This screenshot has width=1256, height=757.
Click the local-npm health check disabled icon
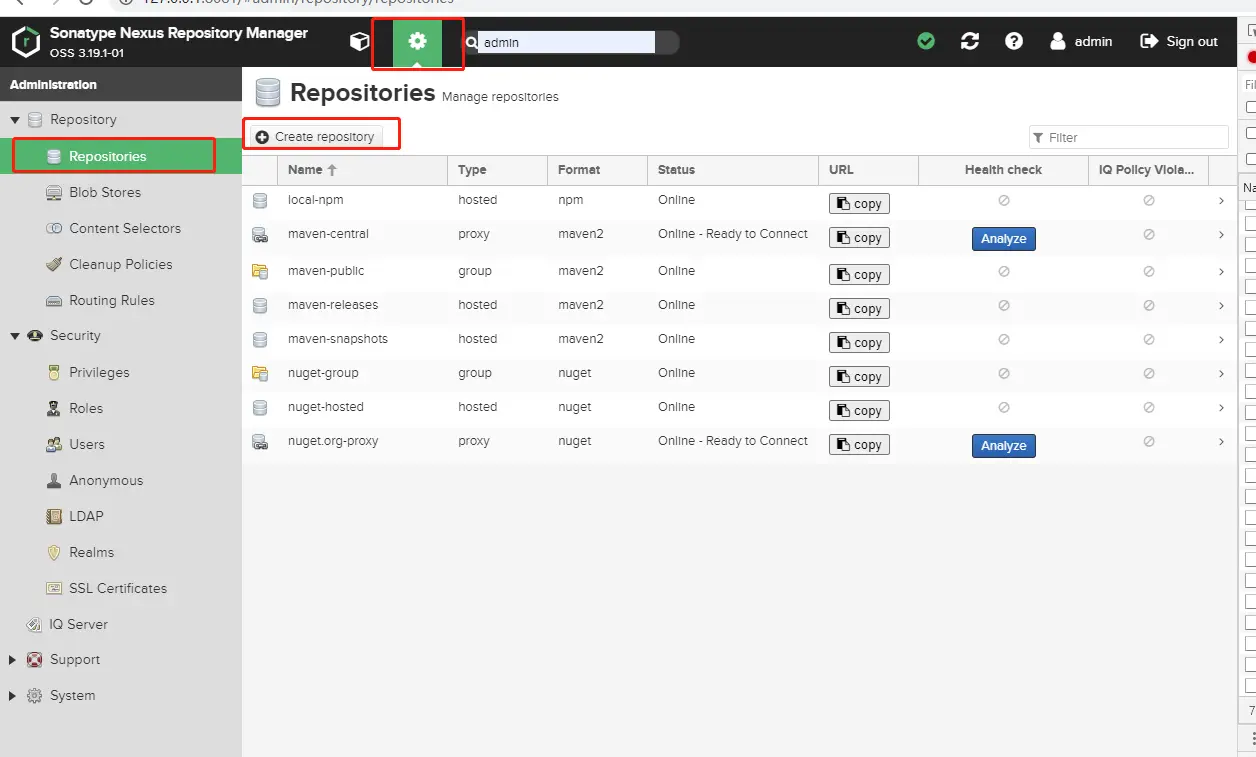pyautogui.click(x=1004, y=200)
